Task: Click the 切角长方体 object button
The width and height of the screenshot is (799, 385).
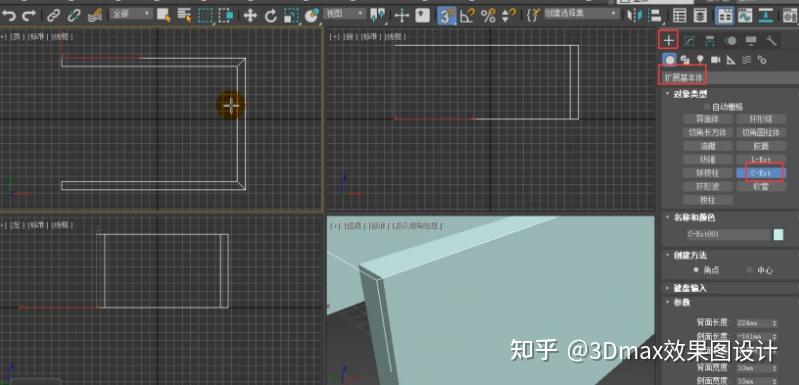Action: point(707,132)
